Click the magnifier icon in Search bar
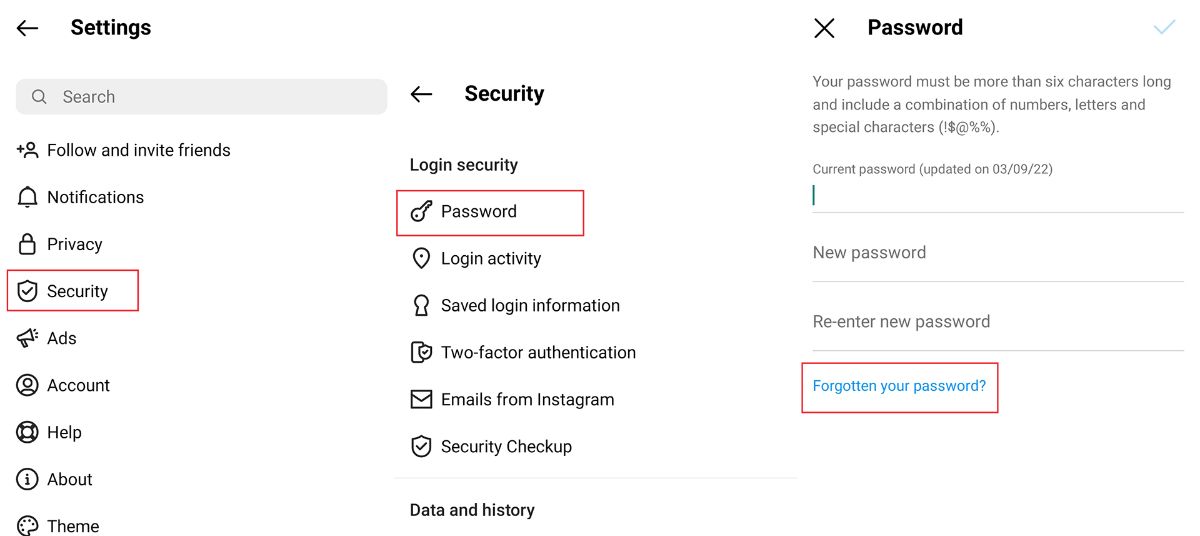 tap(40, 97)
